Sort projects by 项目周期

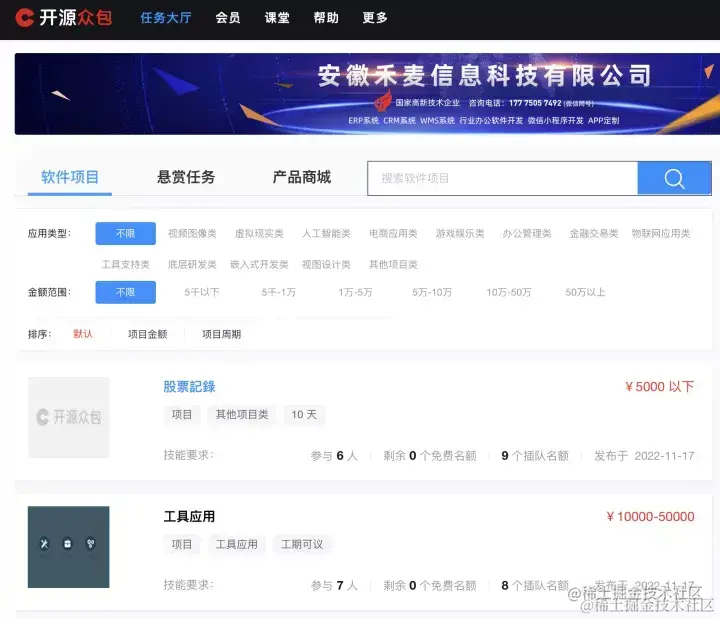click(221, 334)
